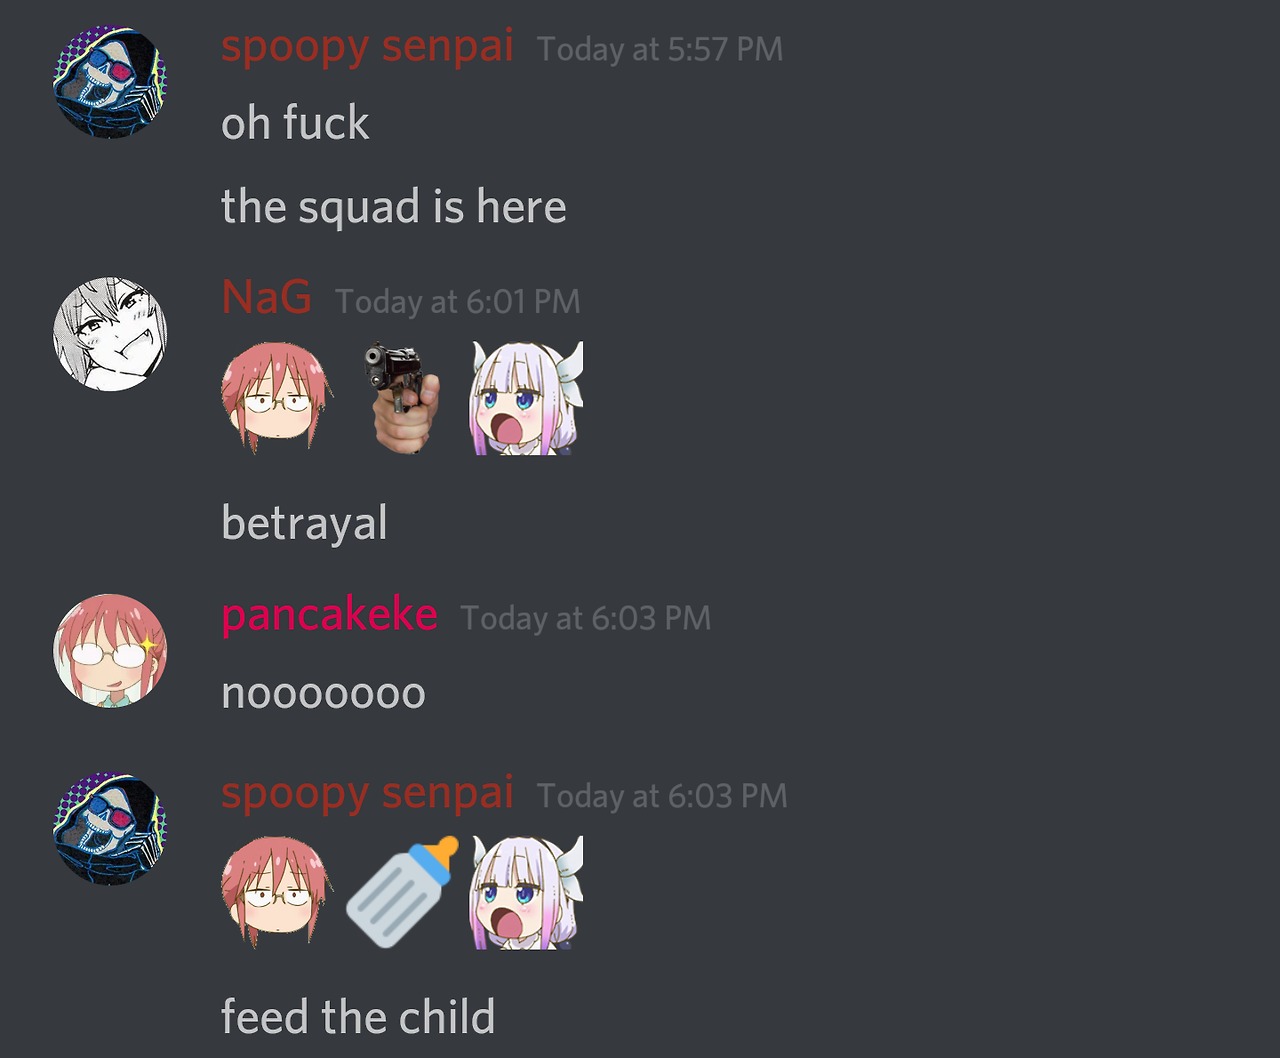
Task: Click red-haired glasses emoji in NaG's message
Action: (x=276, y=398)
